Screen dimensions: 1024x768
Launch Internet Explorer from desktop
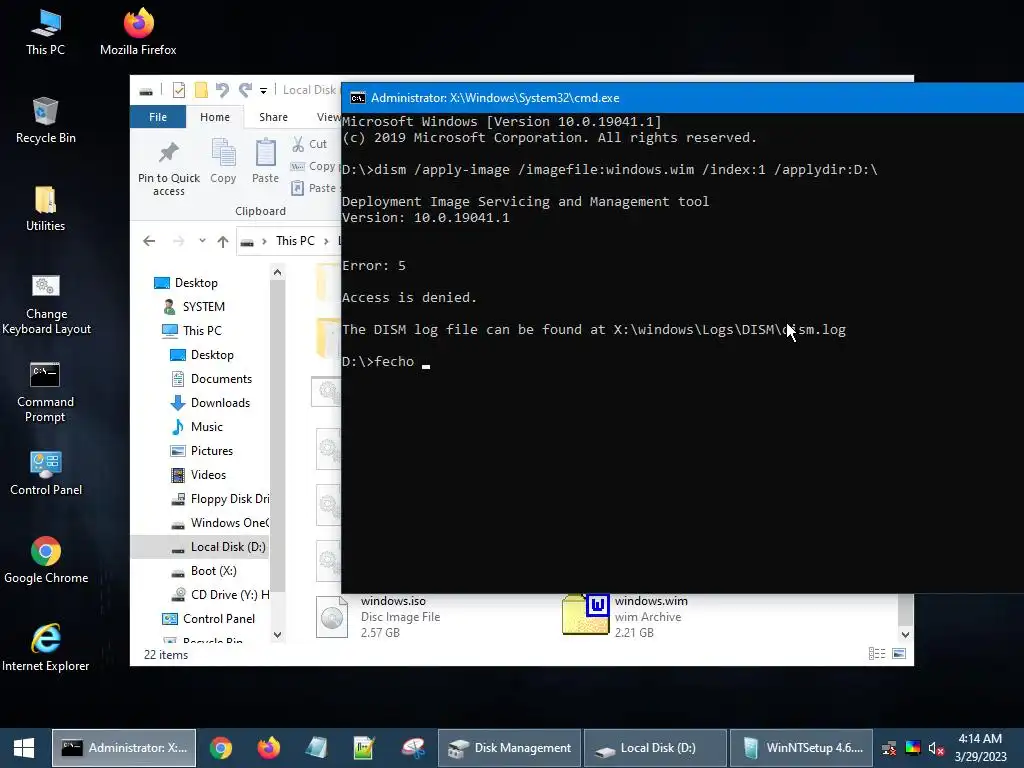click(45, 648)
